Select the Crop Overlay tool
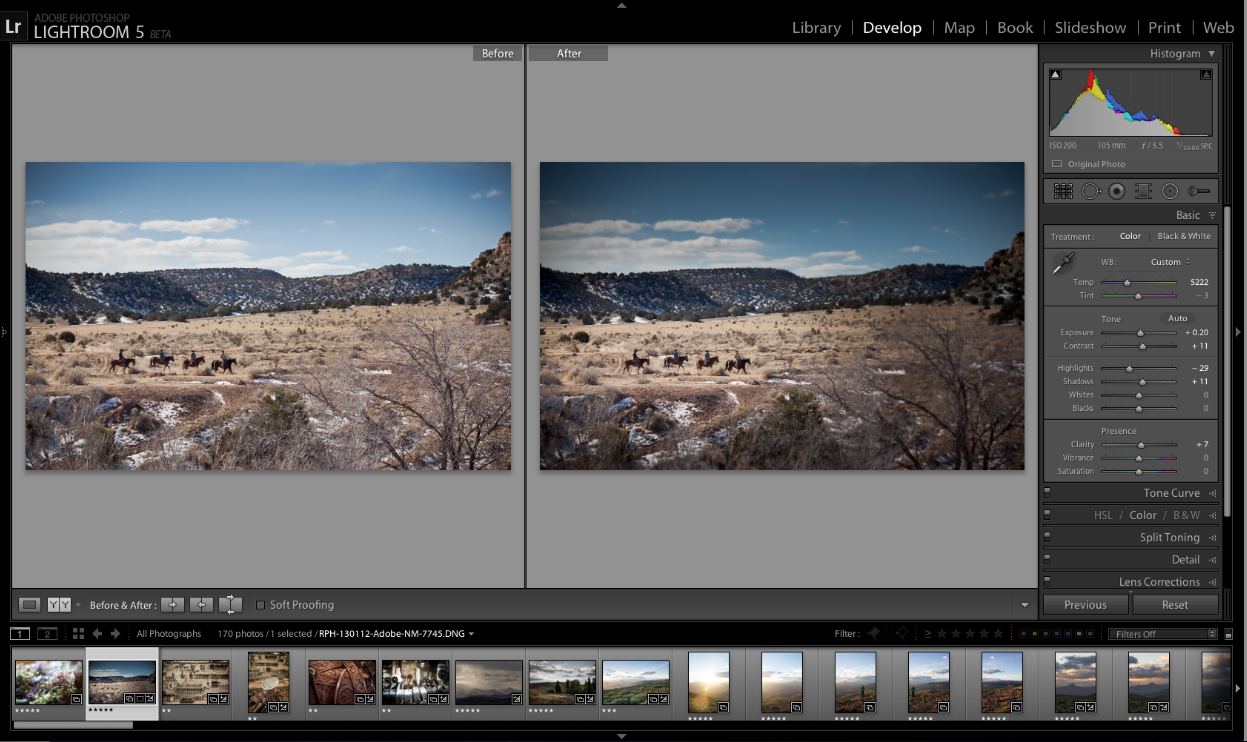 pos(1063,191)
